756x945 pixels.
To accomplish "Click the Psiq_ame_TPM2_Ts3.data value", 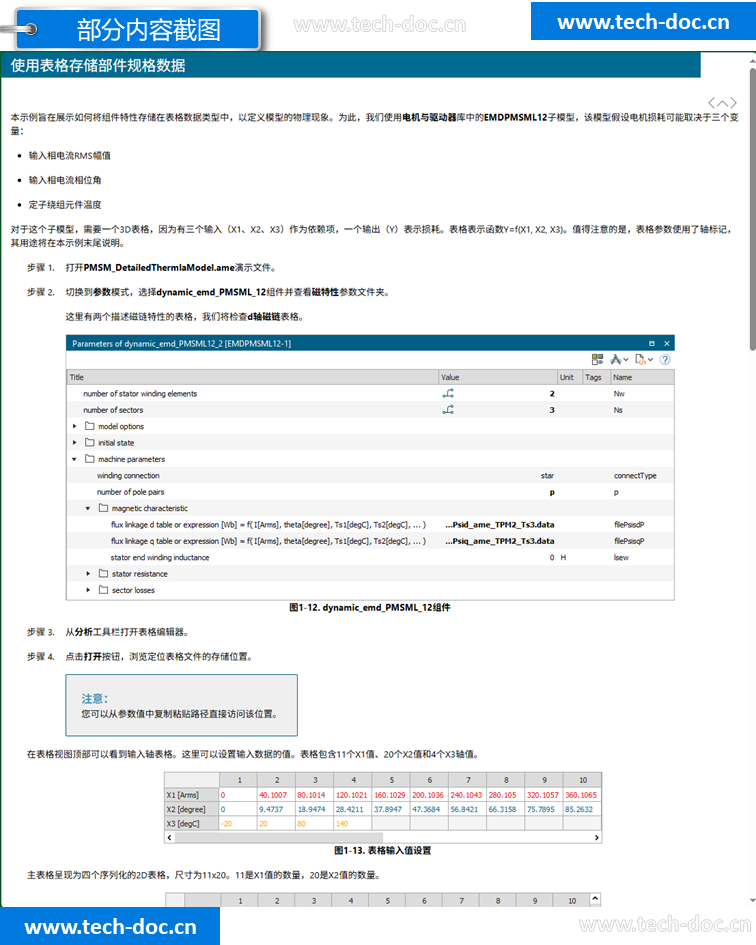I will (x=500, y=541).
